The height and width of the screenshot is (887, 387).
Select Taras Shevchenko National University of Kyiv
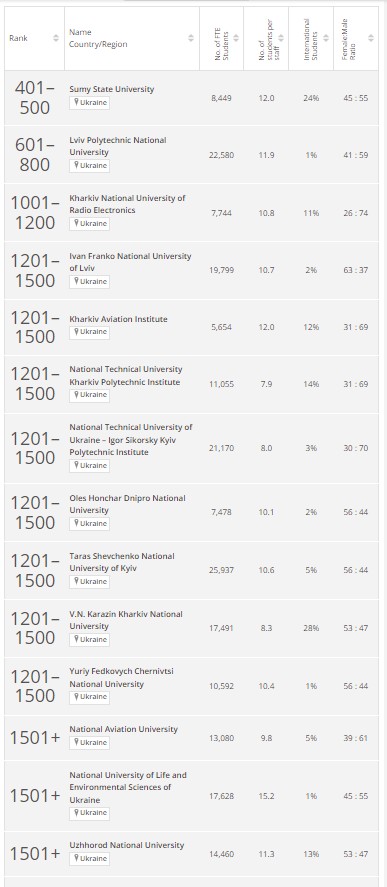122,562
